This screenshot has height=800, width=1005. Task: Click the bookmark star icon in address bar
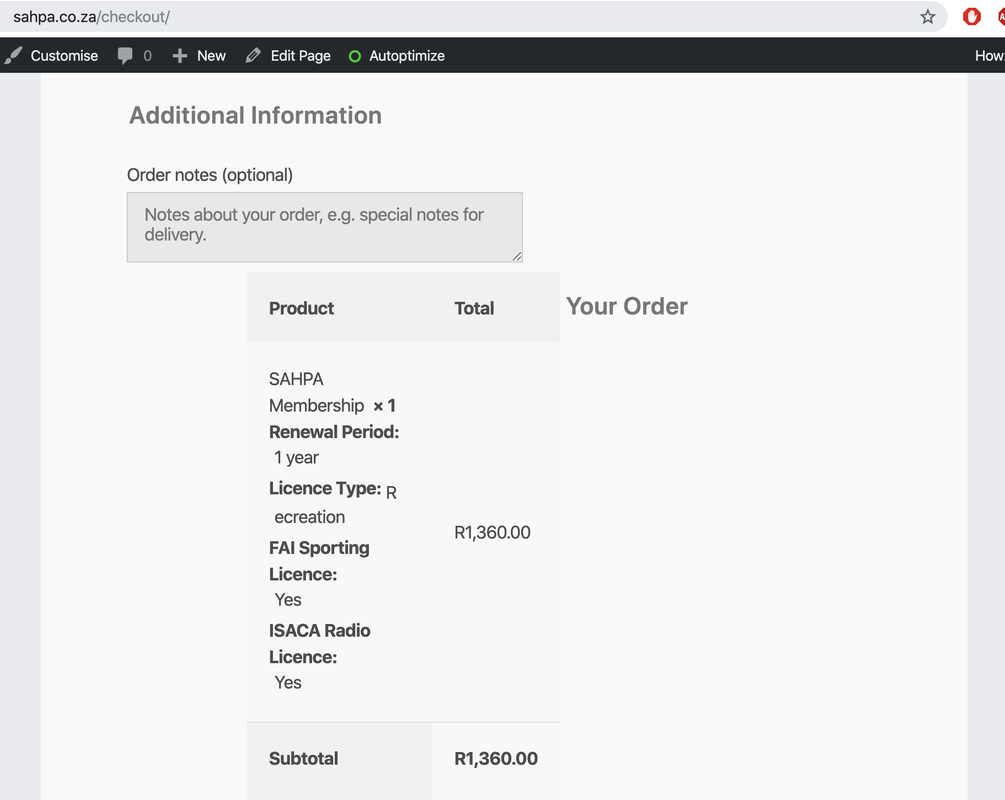(927, 17)
